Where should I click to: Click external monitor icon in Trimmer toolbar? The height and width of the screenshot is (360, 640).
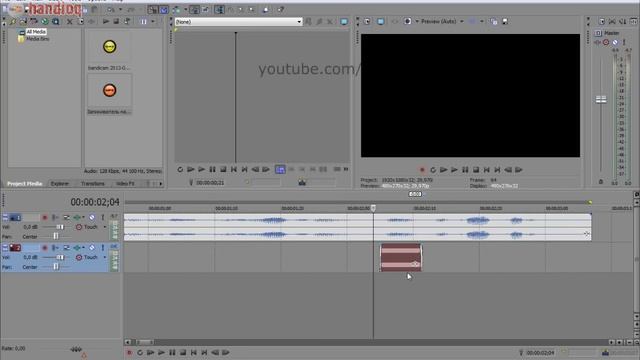click(344, 22)
